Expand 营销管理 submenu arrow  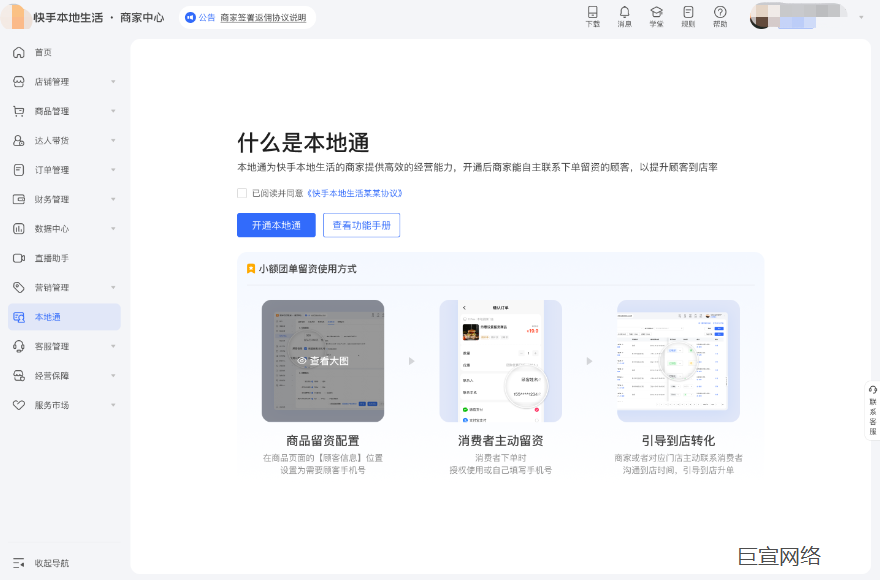pos(113,287)
